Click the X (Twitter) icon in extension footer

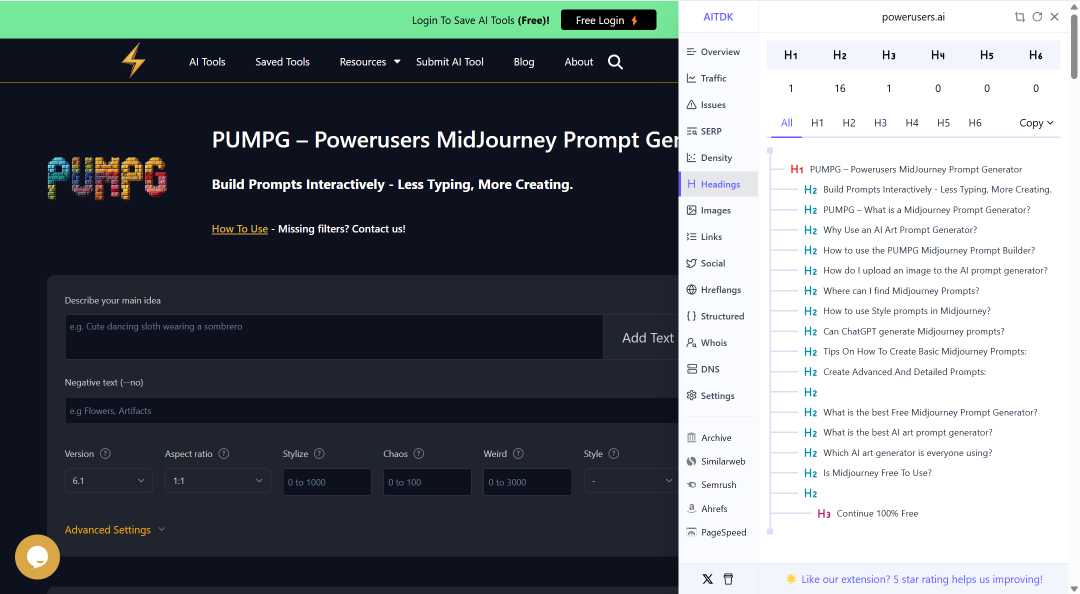coord(707,579)
